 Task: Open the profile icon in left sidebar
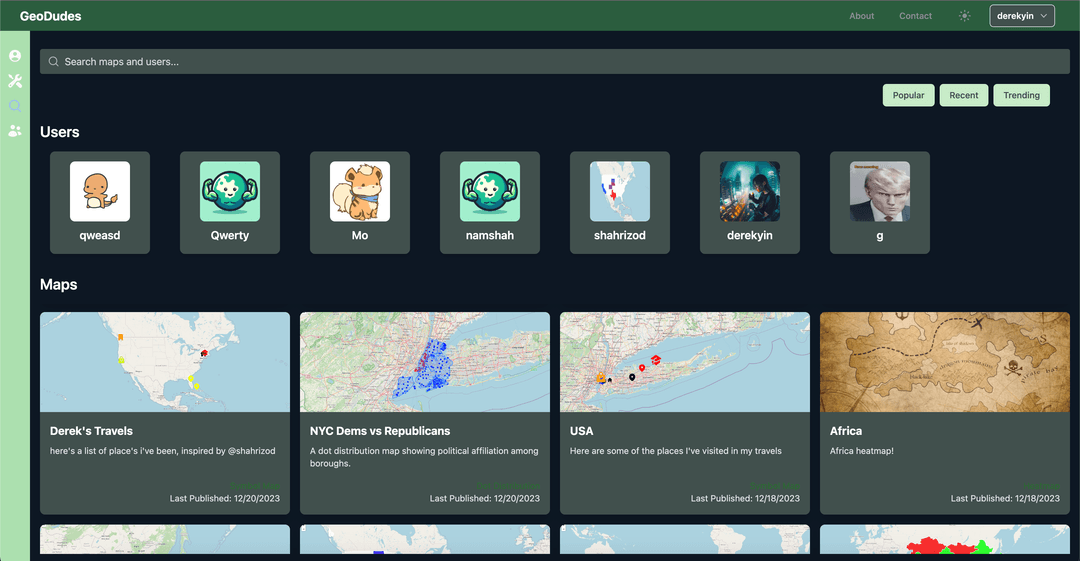(15, 56)
